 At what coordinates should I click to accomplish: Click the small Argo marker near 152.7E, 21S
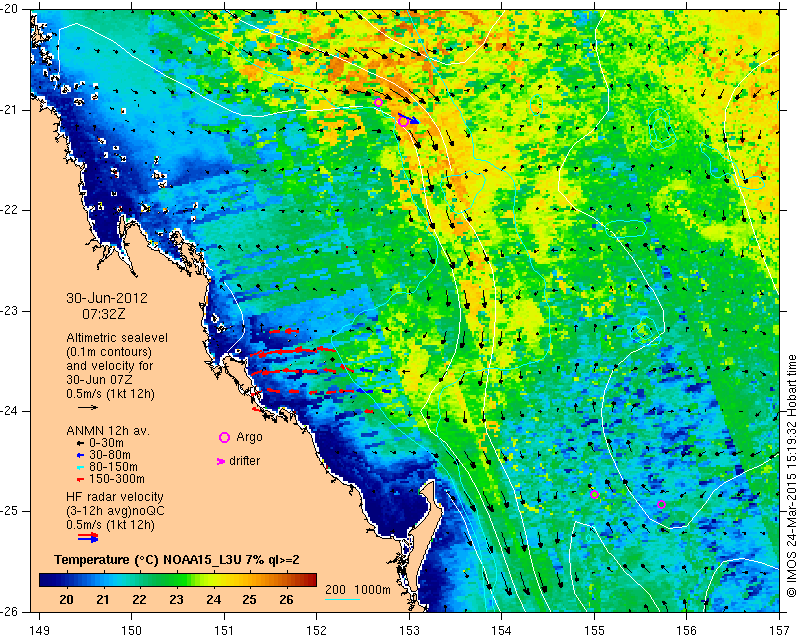(378, 103)
